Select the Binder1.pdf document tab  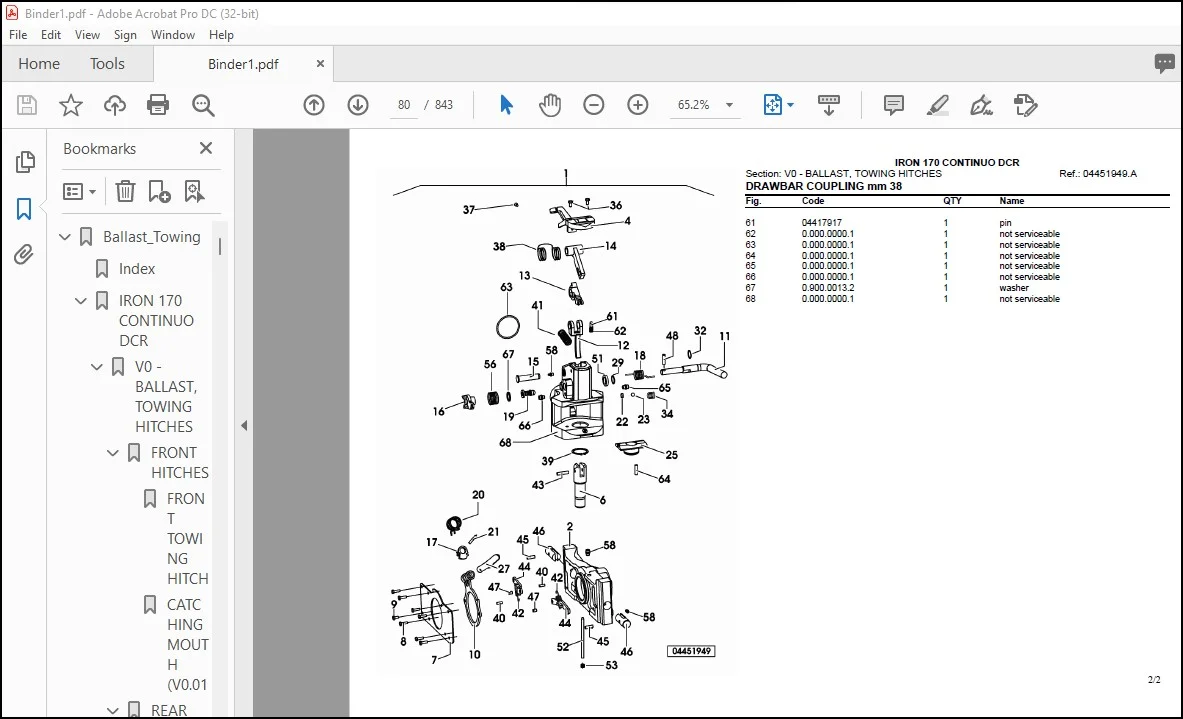(x=243, y=64)
